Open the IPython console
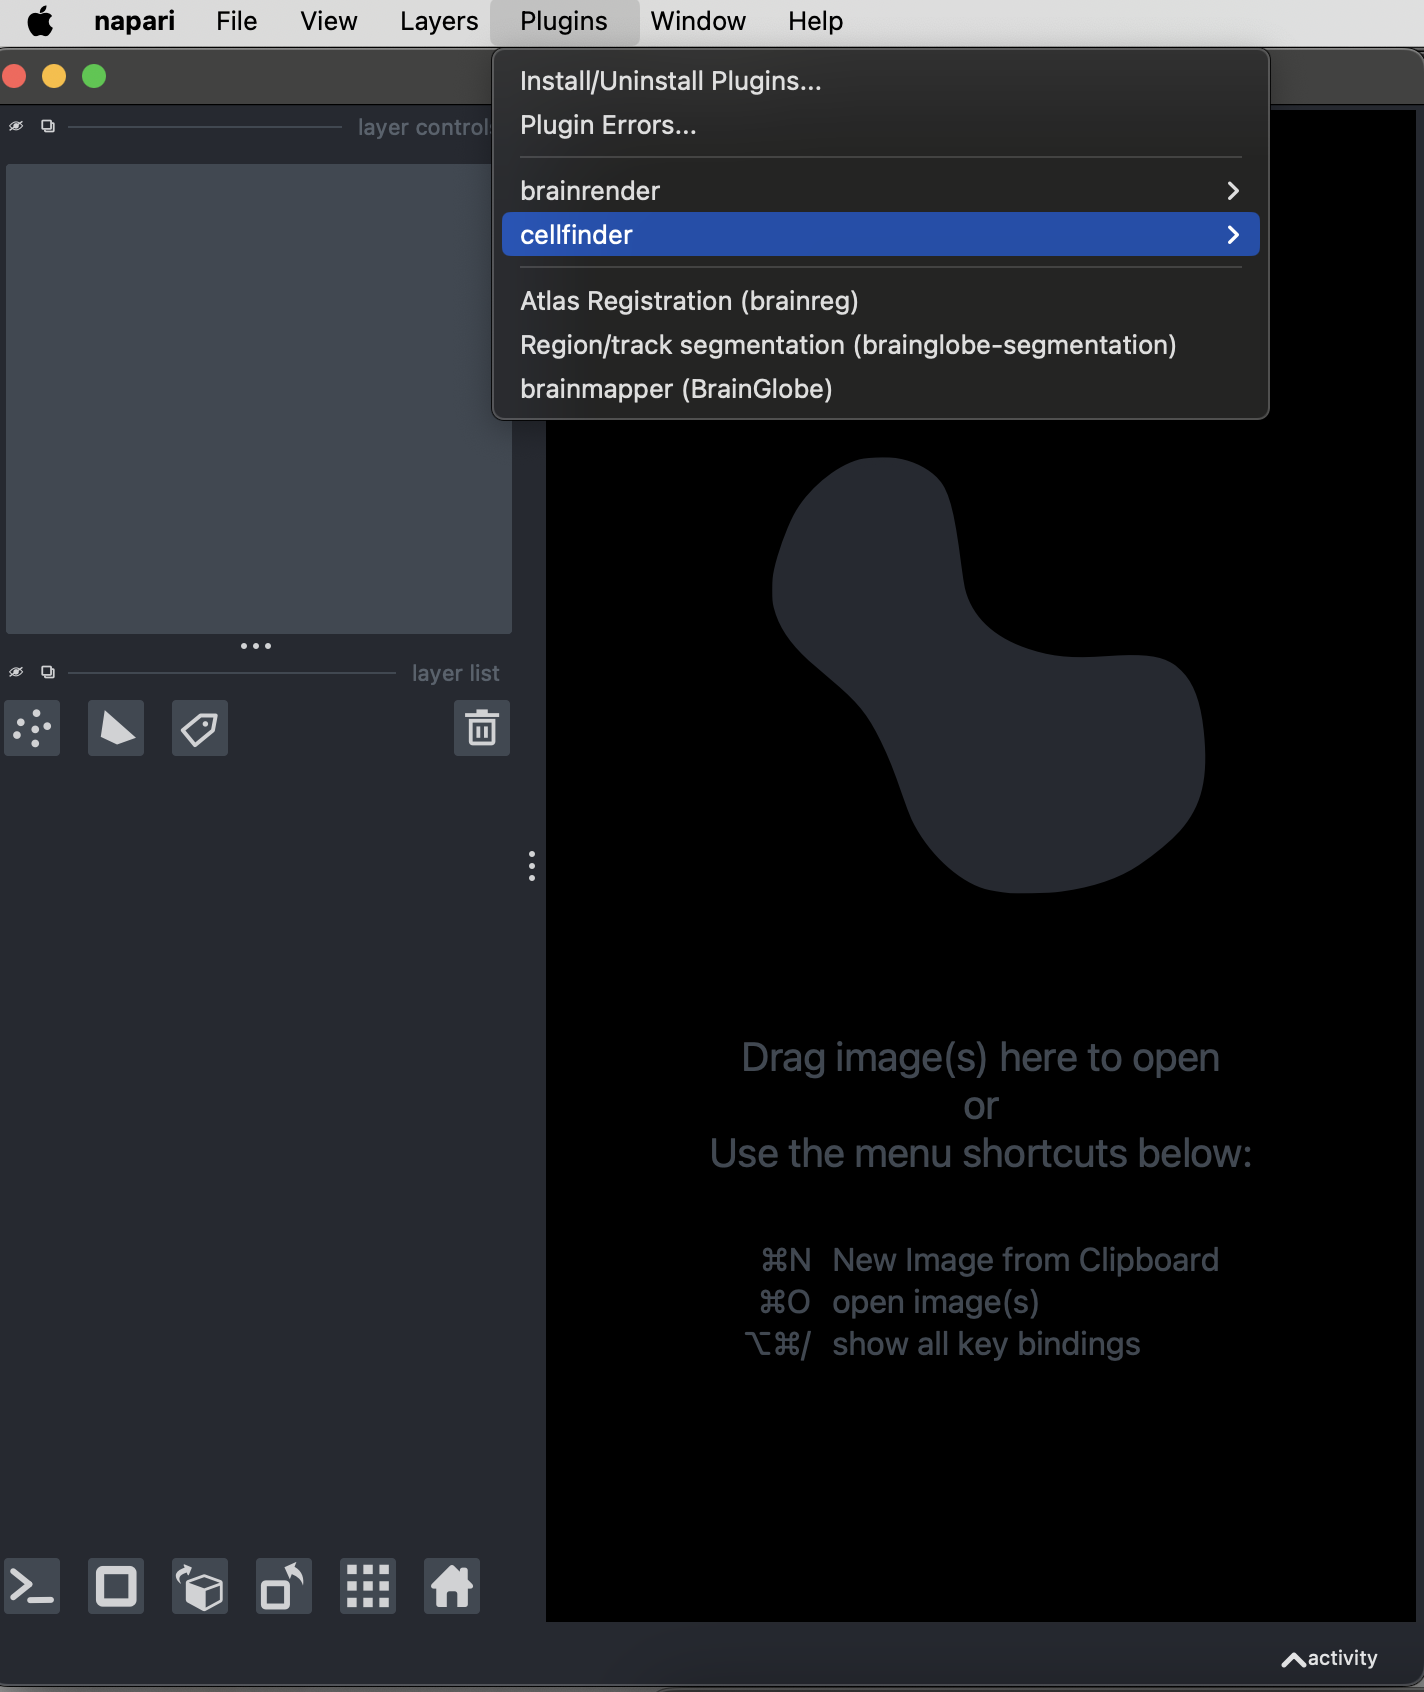The height and width of the screenshot is (1692, 1424). [x=32, y=1586]
